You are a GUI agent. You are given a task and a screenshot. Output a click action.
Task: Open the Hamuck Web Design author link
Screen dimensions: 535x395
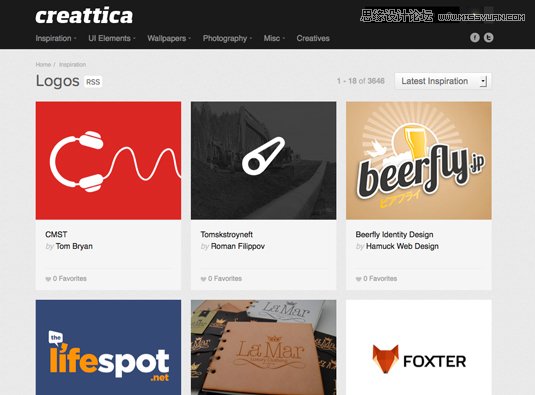tap(402, 246)
